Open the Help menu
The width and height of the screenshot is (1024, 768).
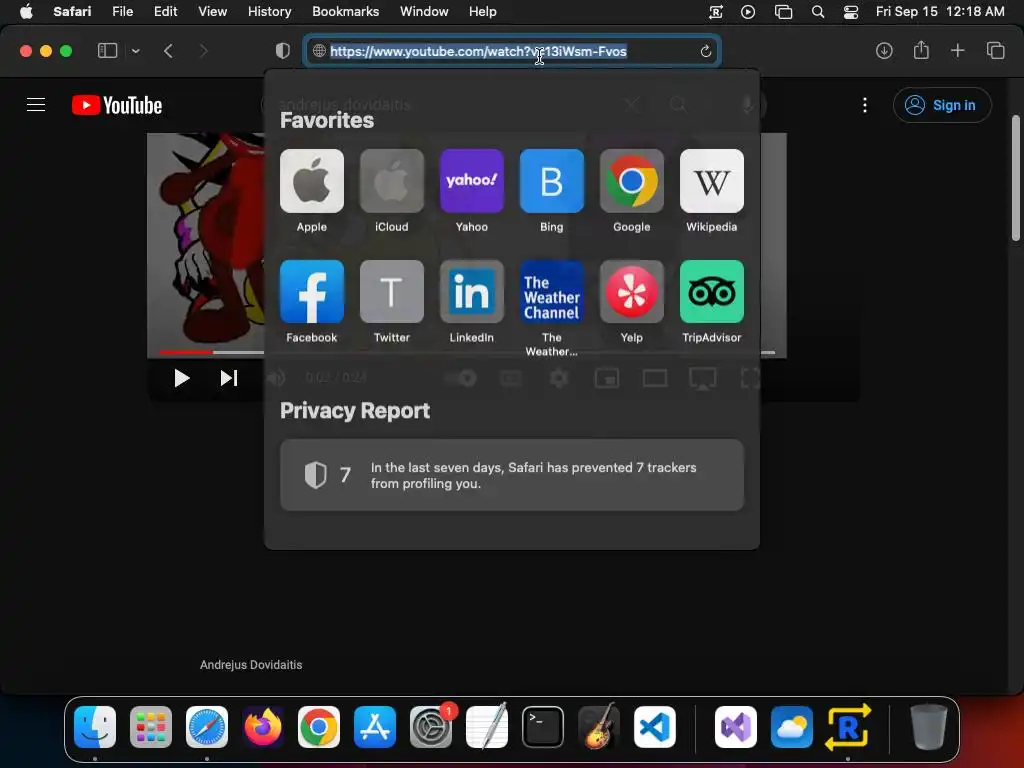(483, 12)
